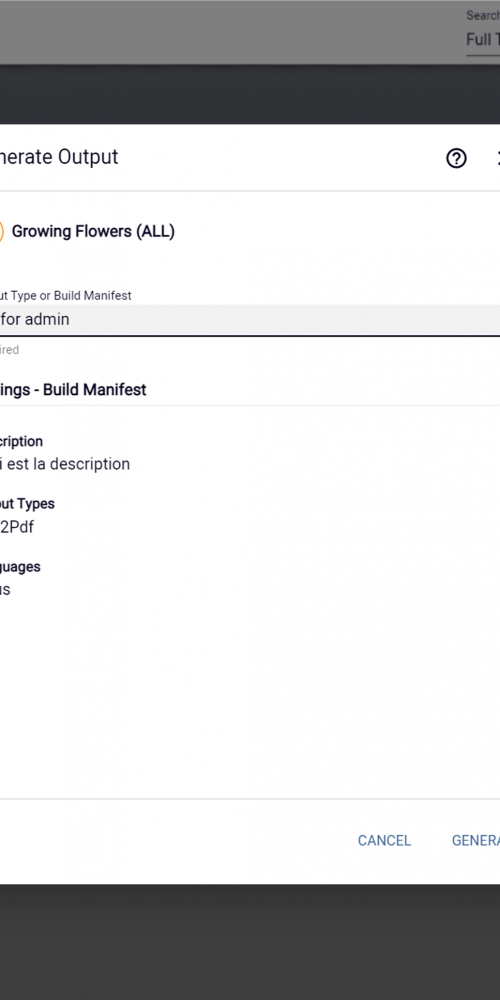Focus the Search field showing Full T
The width and height of the screenshot is (500, 1000).
tap(483, 40)
